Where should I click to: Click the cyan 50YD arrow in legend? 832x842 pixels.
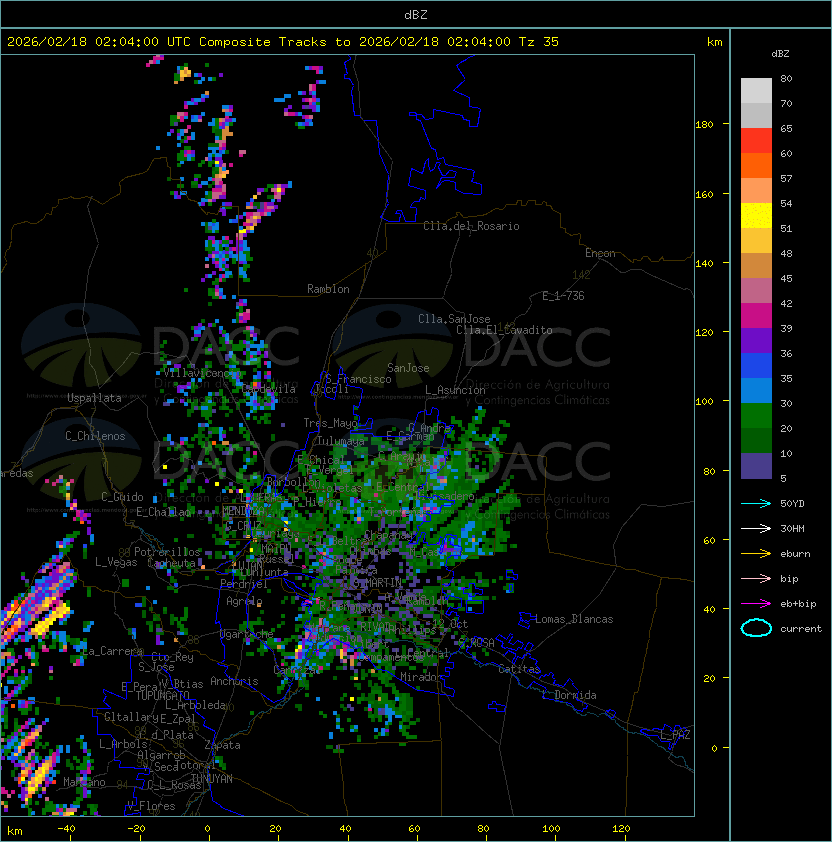click(756, 503)
